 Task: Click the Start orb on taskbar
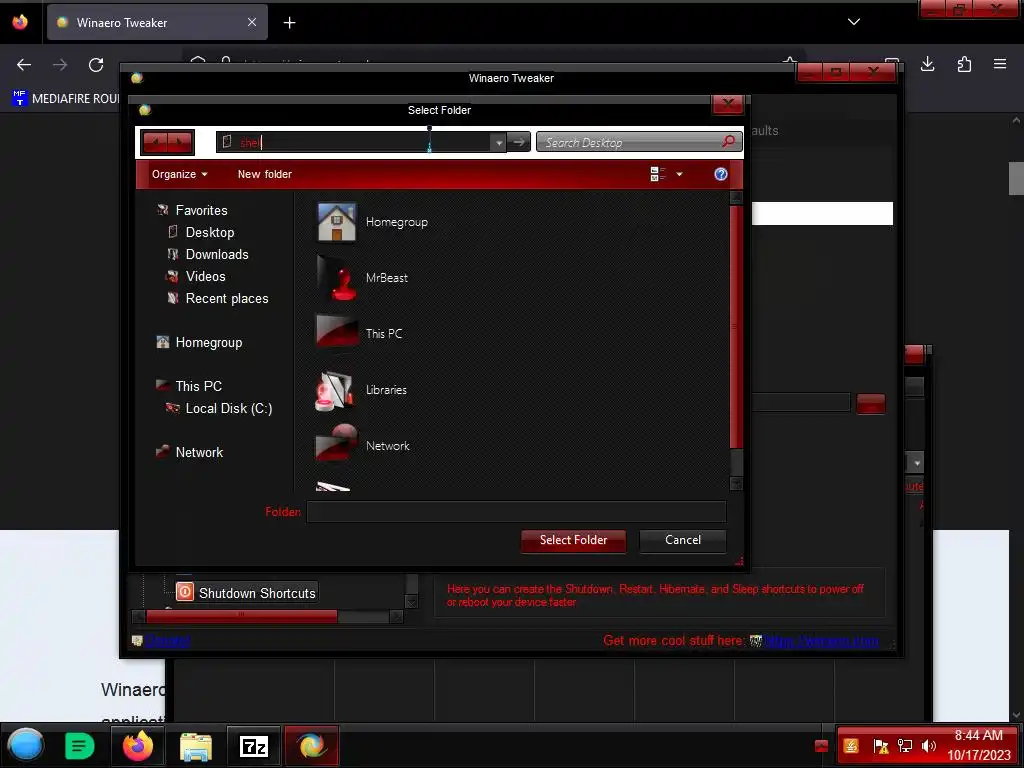point(26,745)
